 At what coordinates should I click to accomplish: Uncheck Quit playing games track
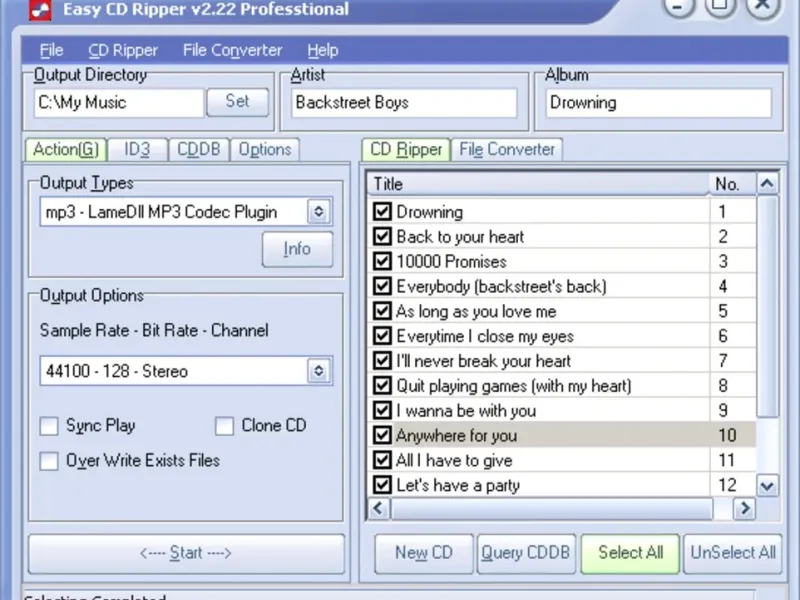[382, 386]
